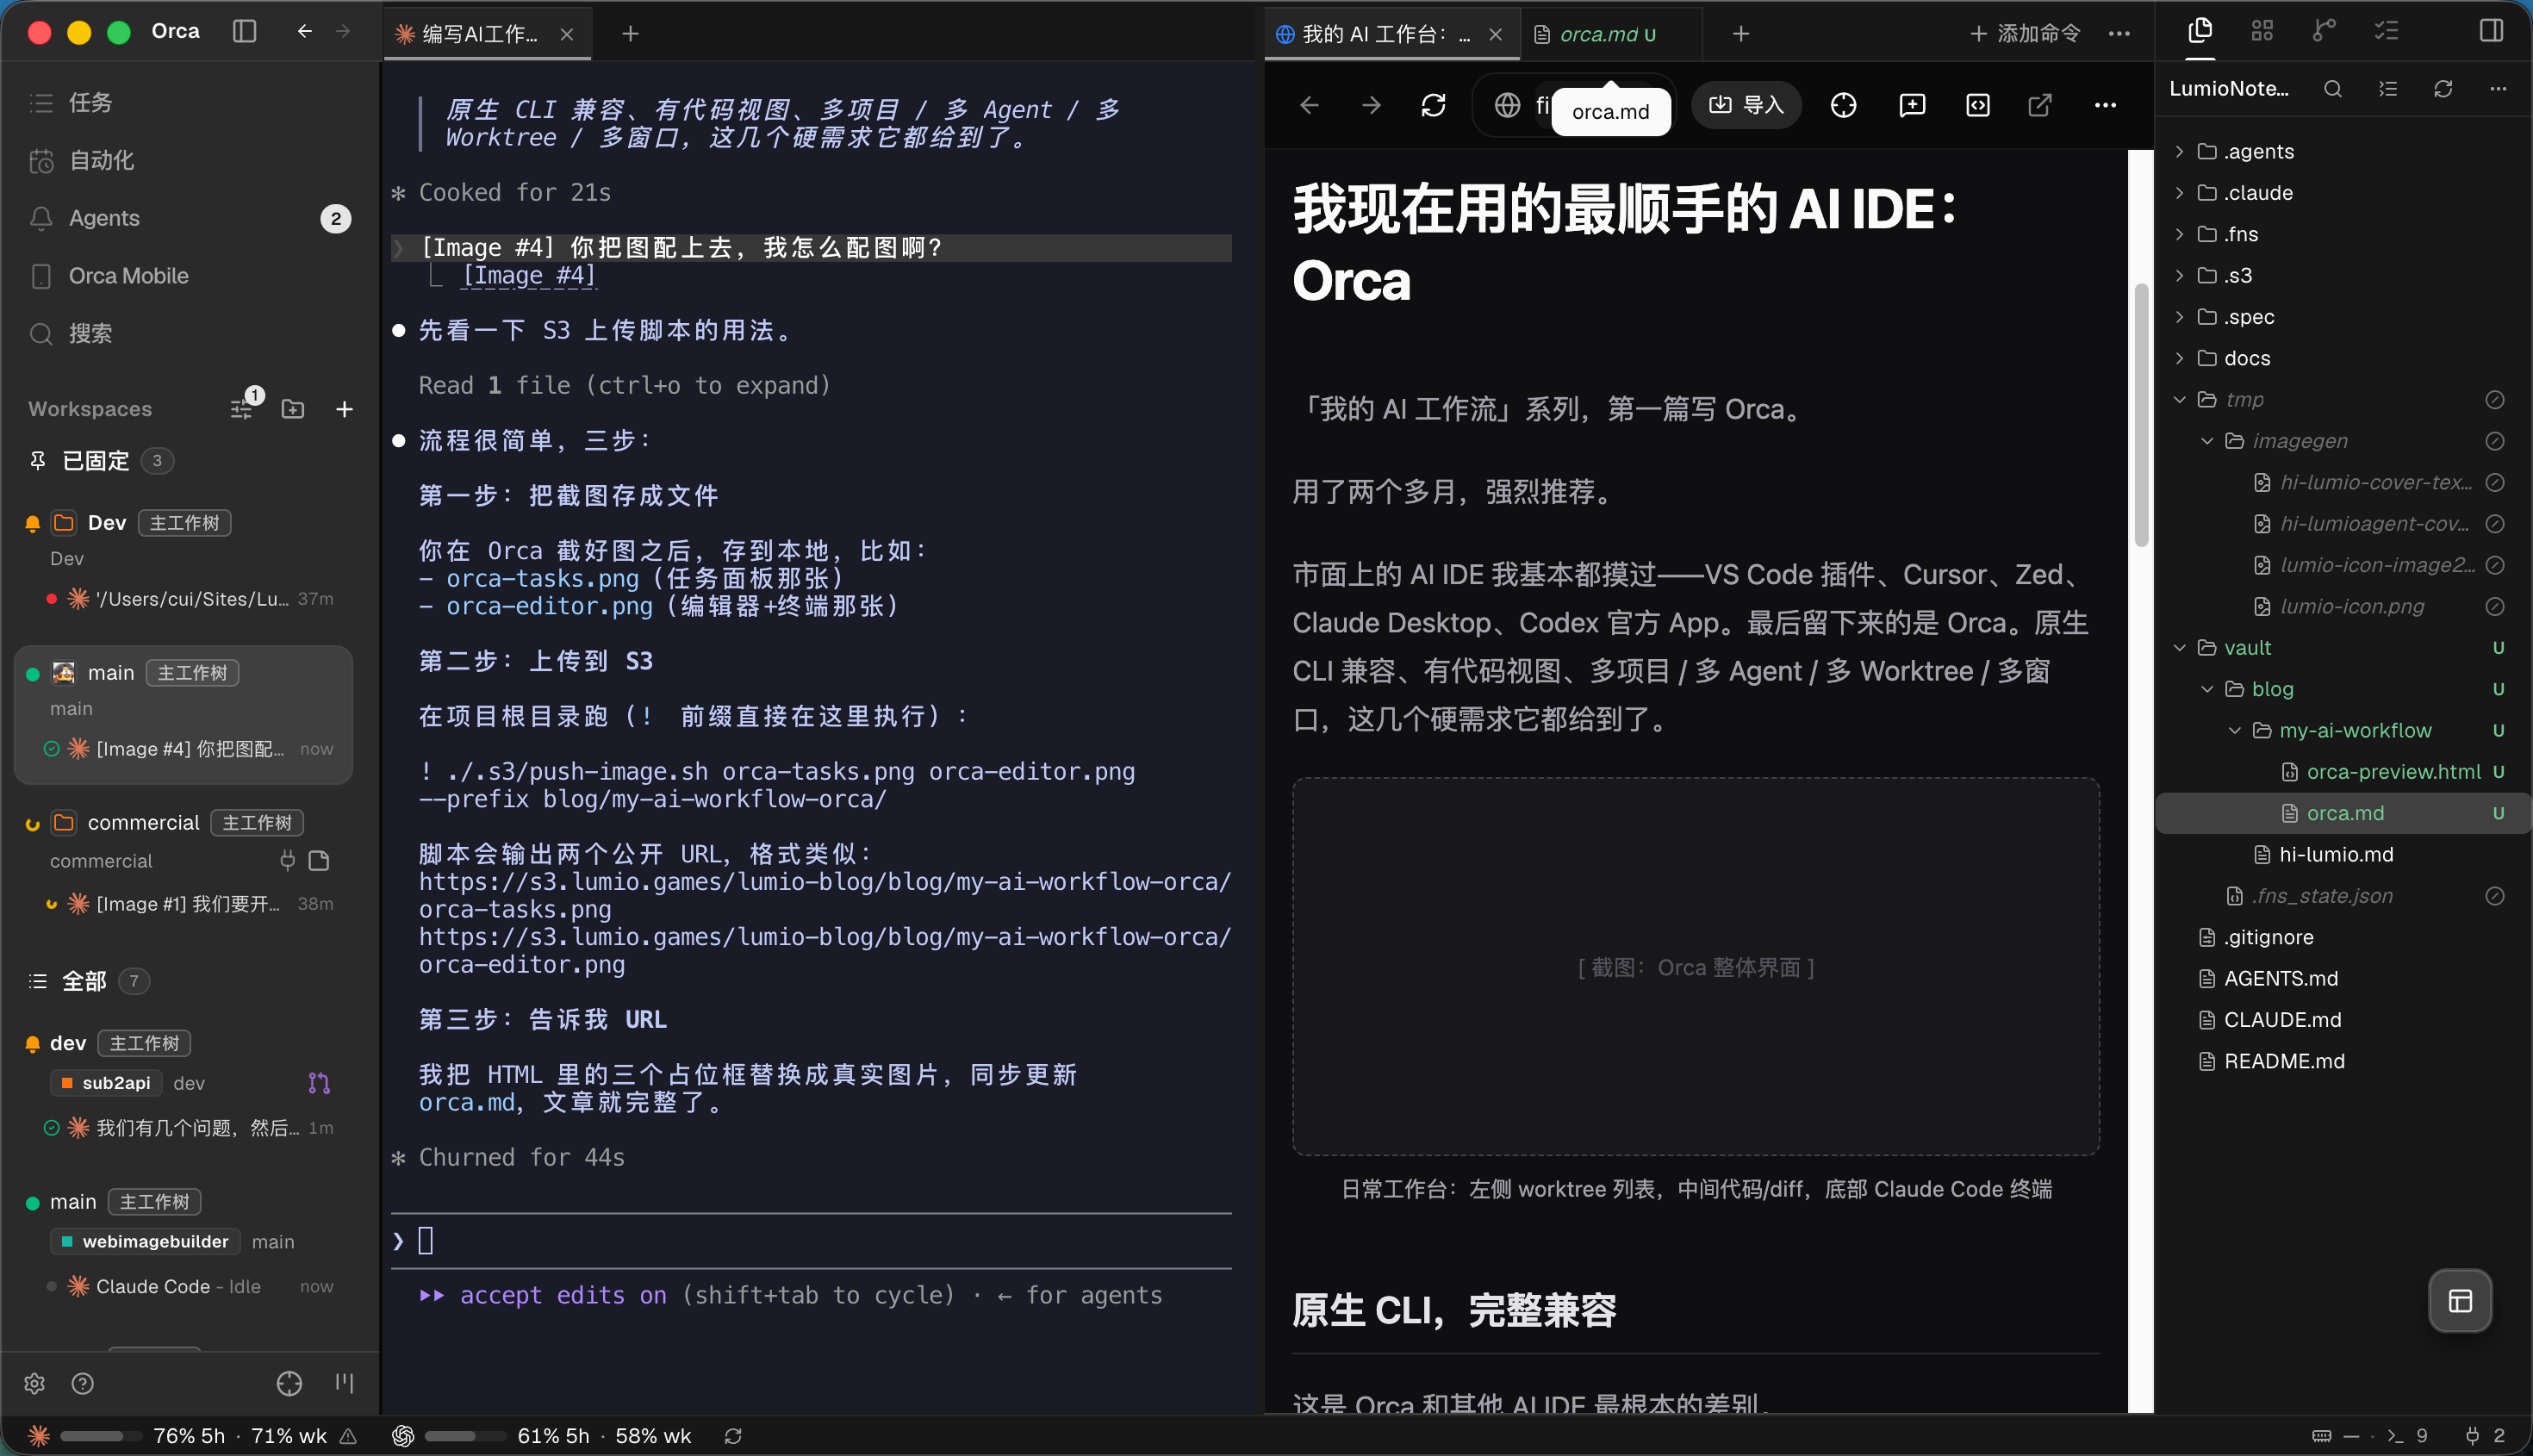Go back with the title bar arrow

point(304,32)
